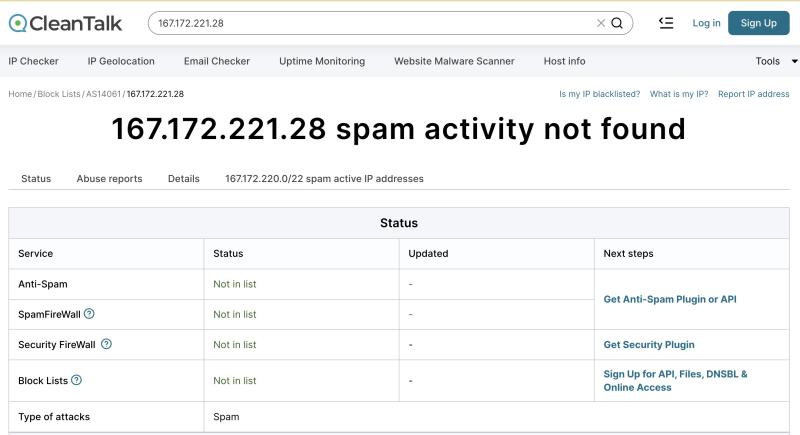Follow Home breadcrumb link
This screenshot has height=435, width=800.
20,94
